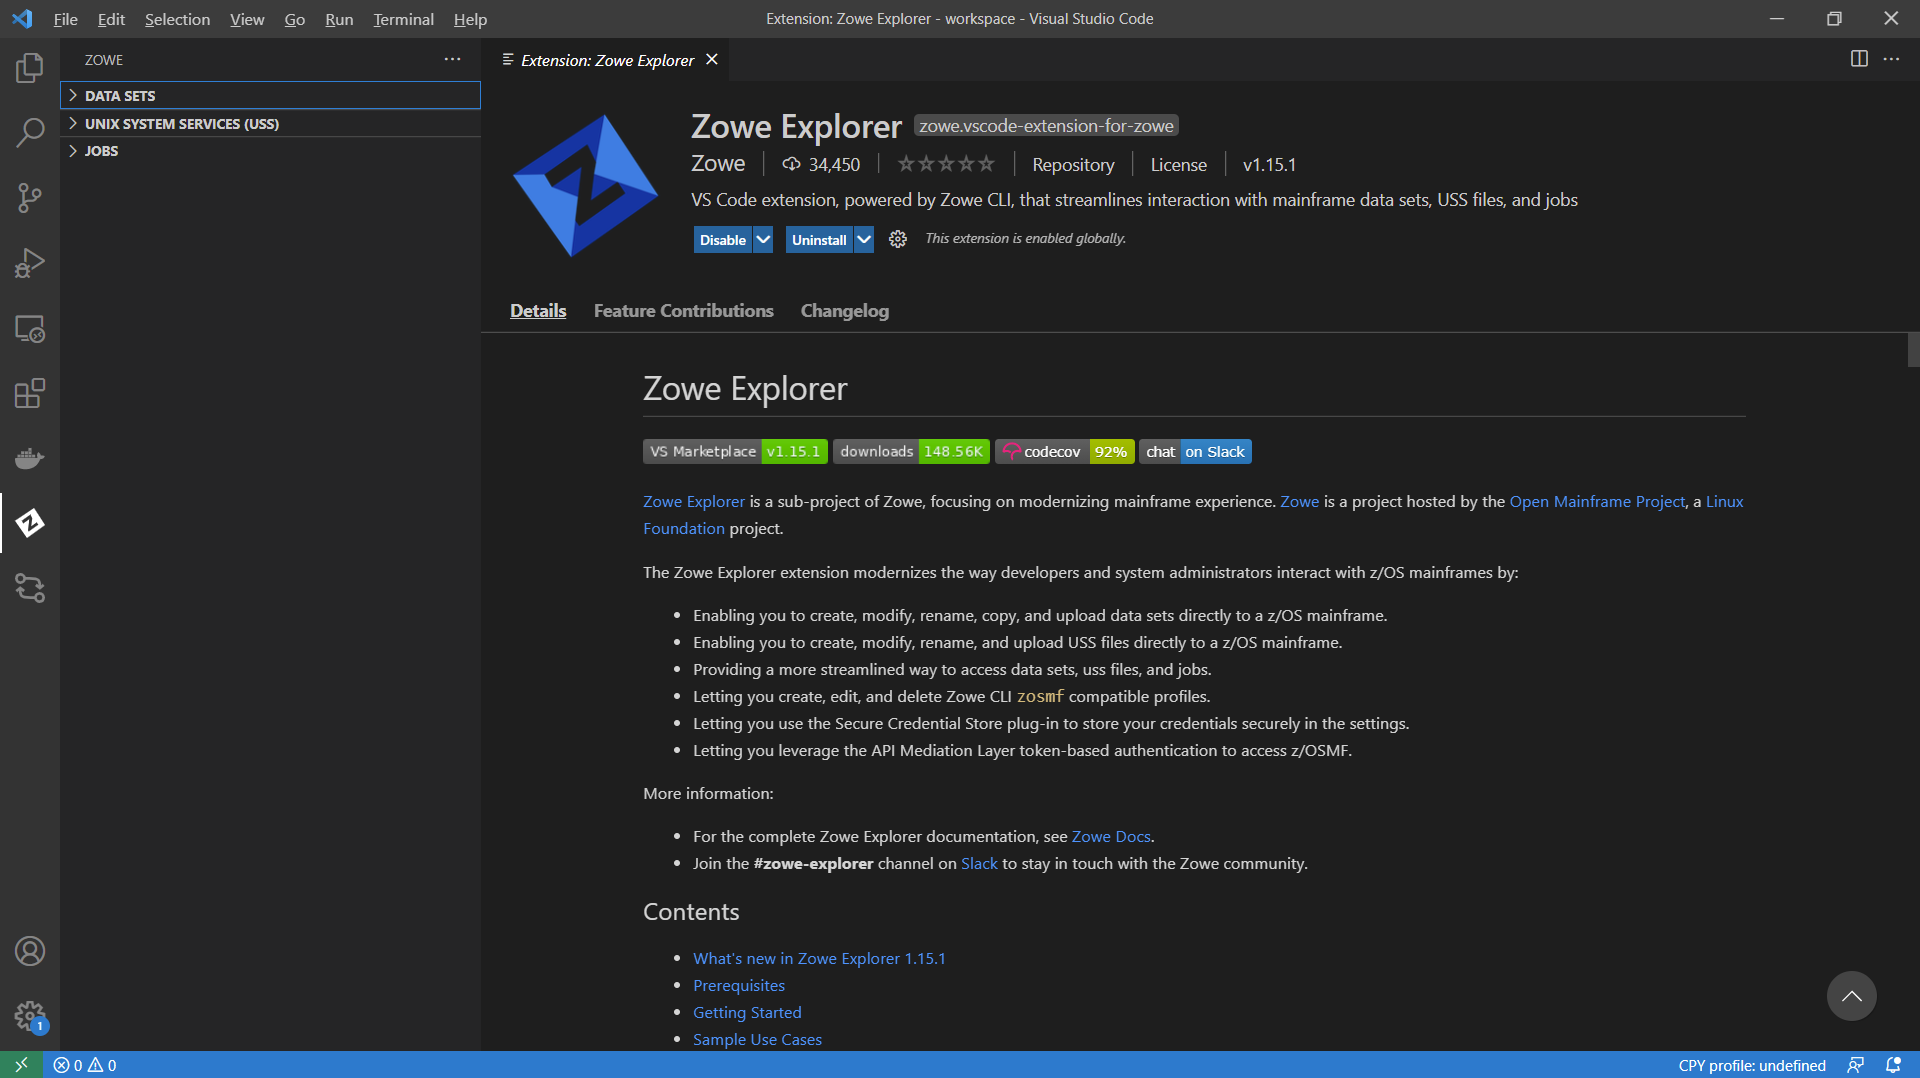Open the Extensions view icon
This screenshot has height=1078, width=1920.
30,393
